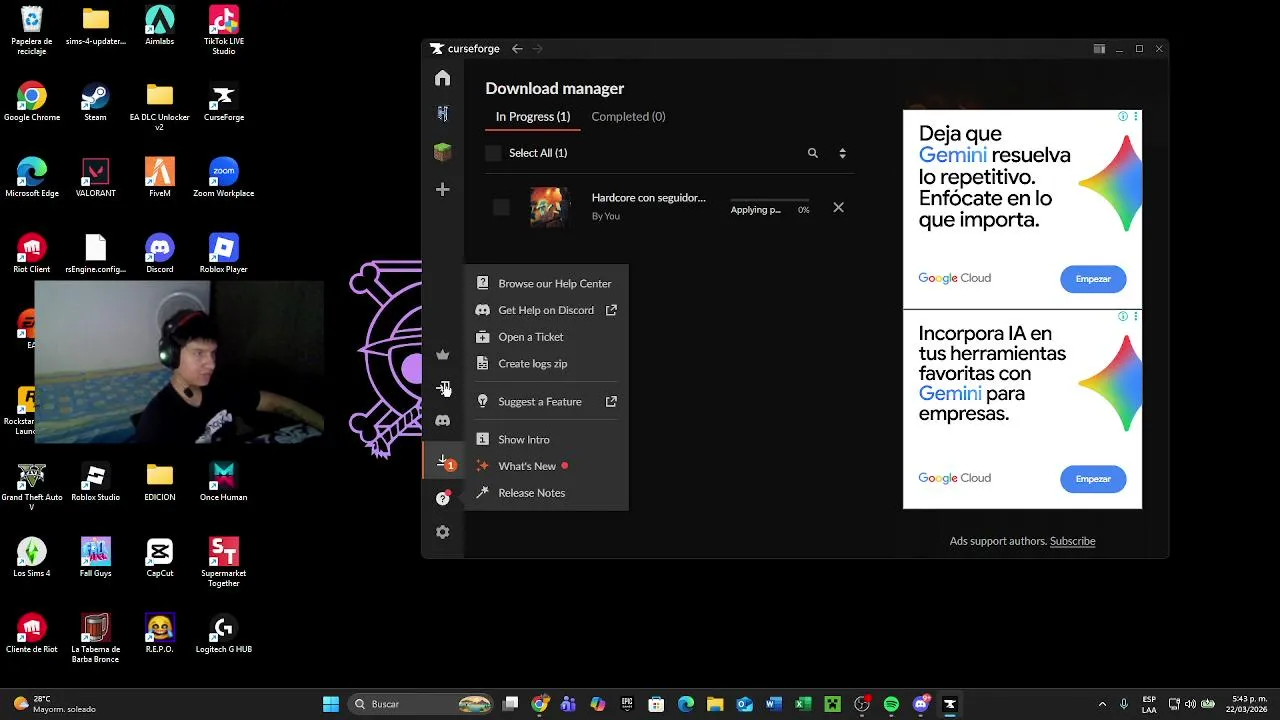Open ad info icon on bottom advertisement
This screenshot has height=720, width=1280.
pos(1123,316)
